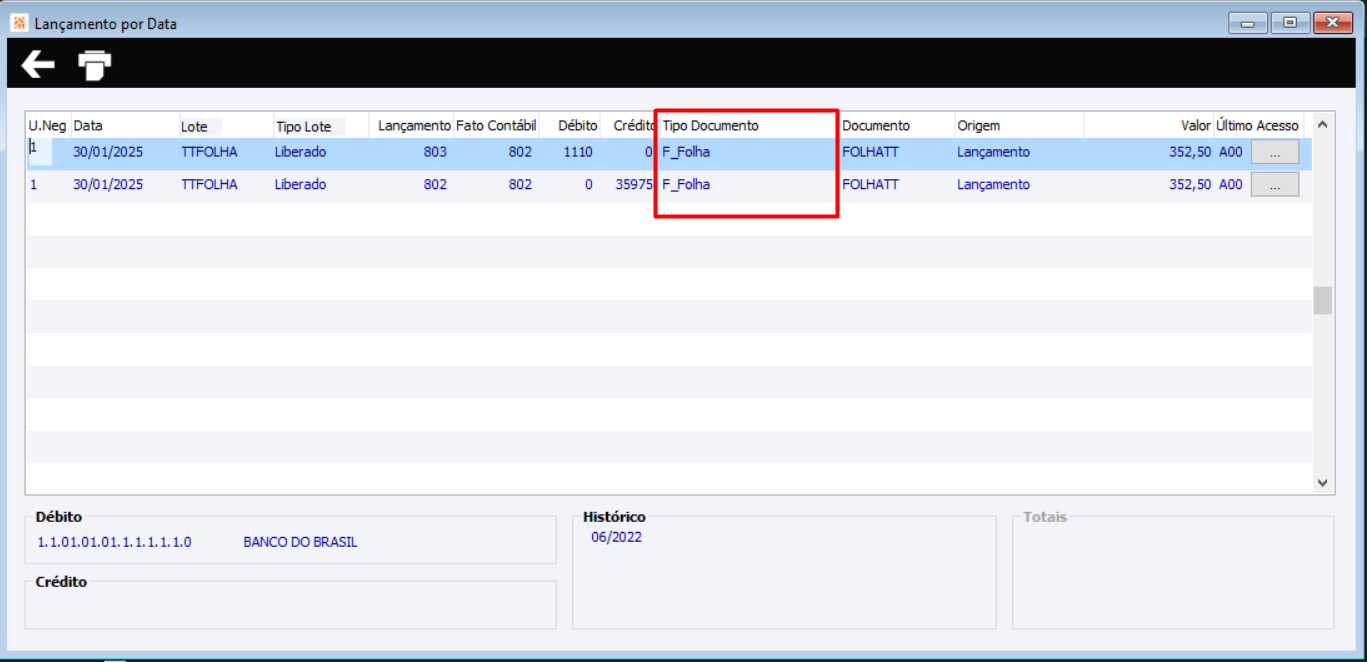Click FOLHATT in the second row
This screenshot has height=662, width=1367.
pos(870,184)
